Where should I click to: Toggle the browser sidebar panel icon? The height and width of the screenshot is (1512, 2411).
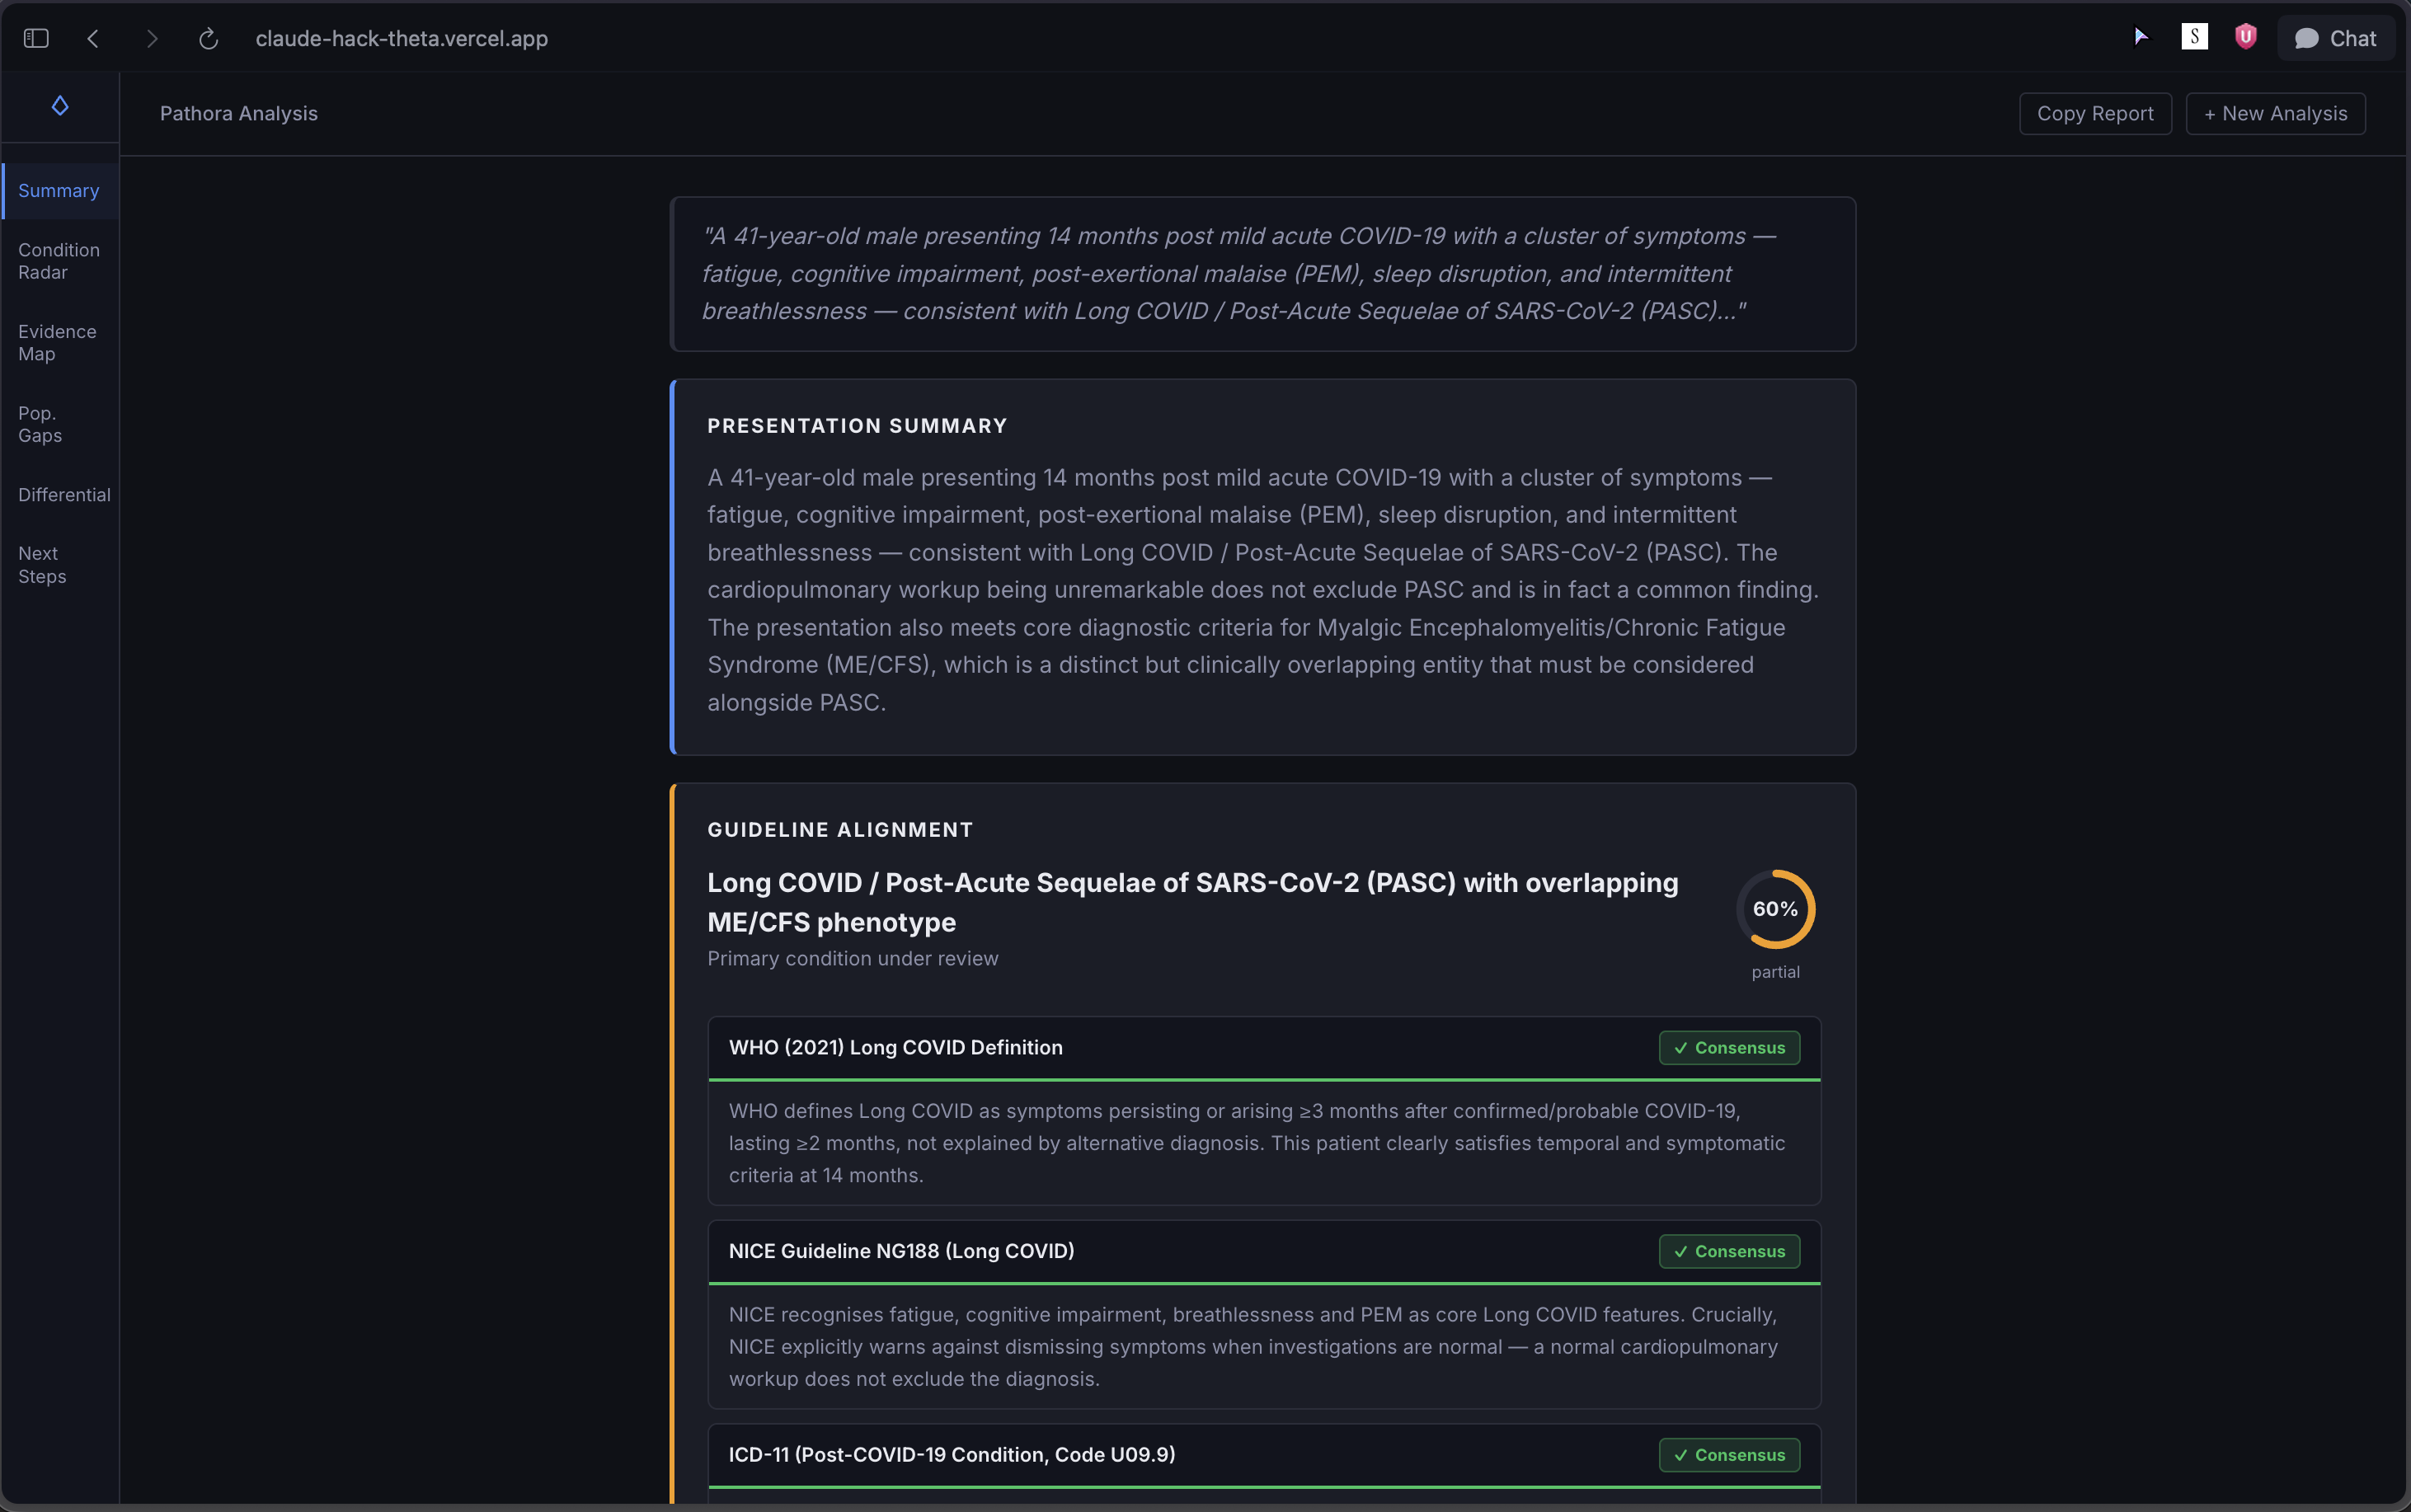point(36,38)
